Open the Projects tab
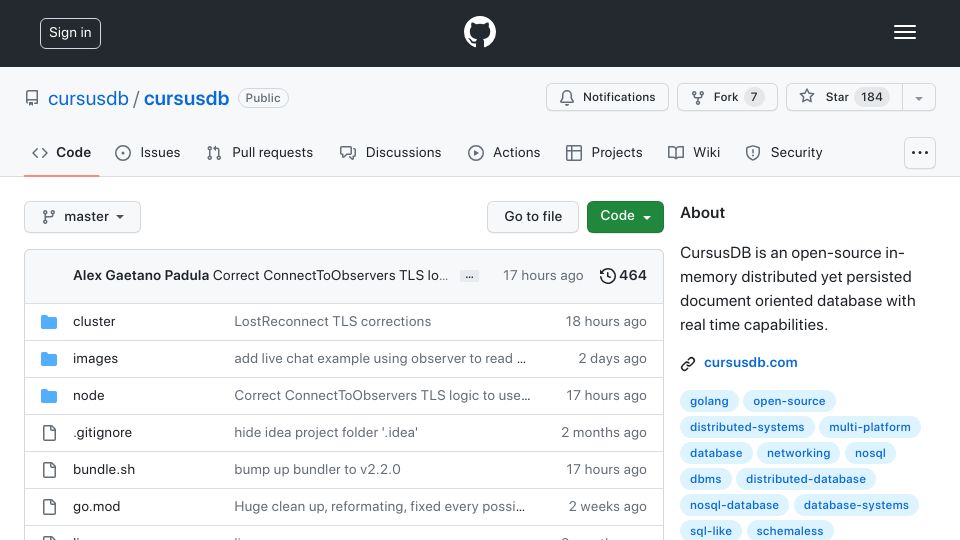960x540 pixels. 604,152
